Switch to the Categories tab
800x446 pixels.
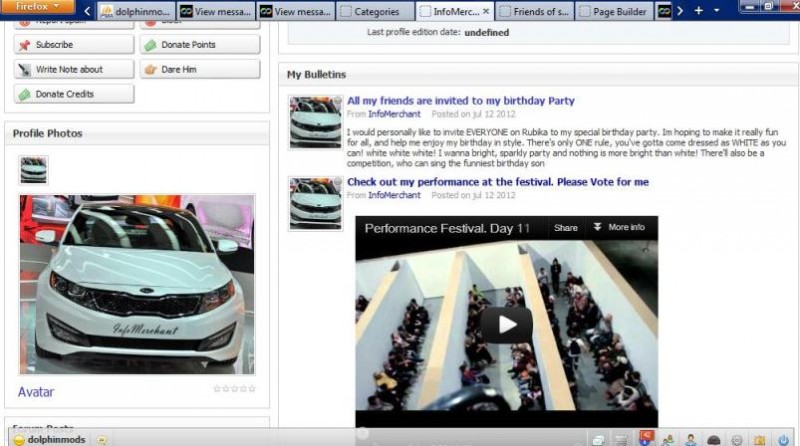[375, 11]
